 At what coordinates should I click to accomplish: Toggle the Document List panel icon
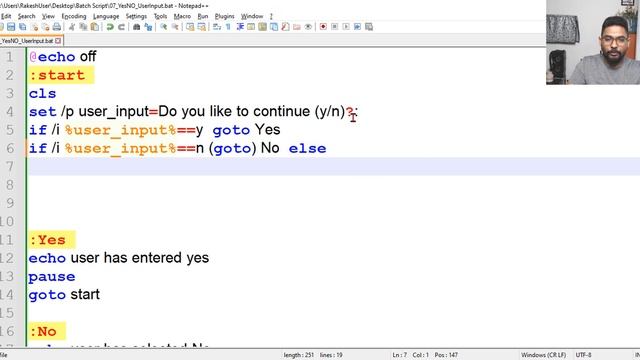274,27
